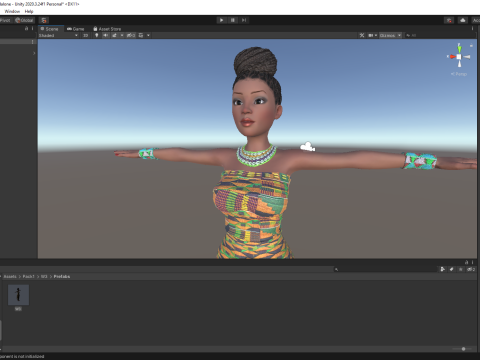480x360 pixels.
Task: Open the Hierarchy panel options menu
Action: (32, 29)
